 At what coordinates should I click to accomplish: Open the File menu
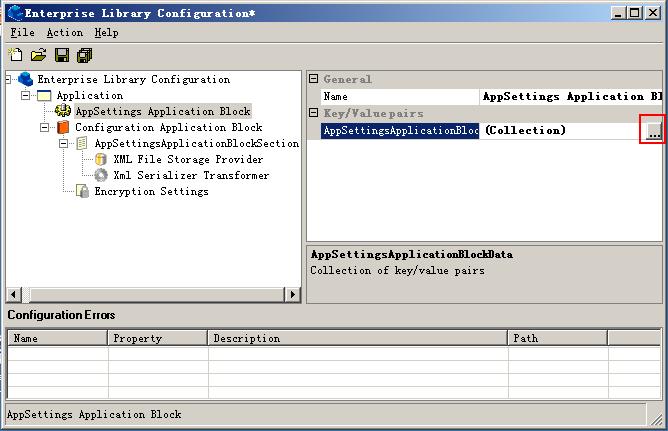tap(22, 33)
